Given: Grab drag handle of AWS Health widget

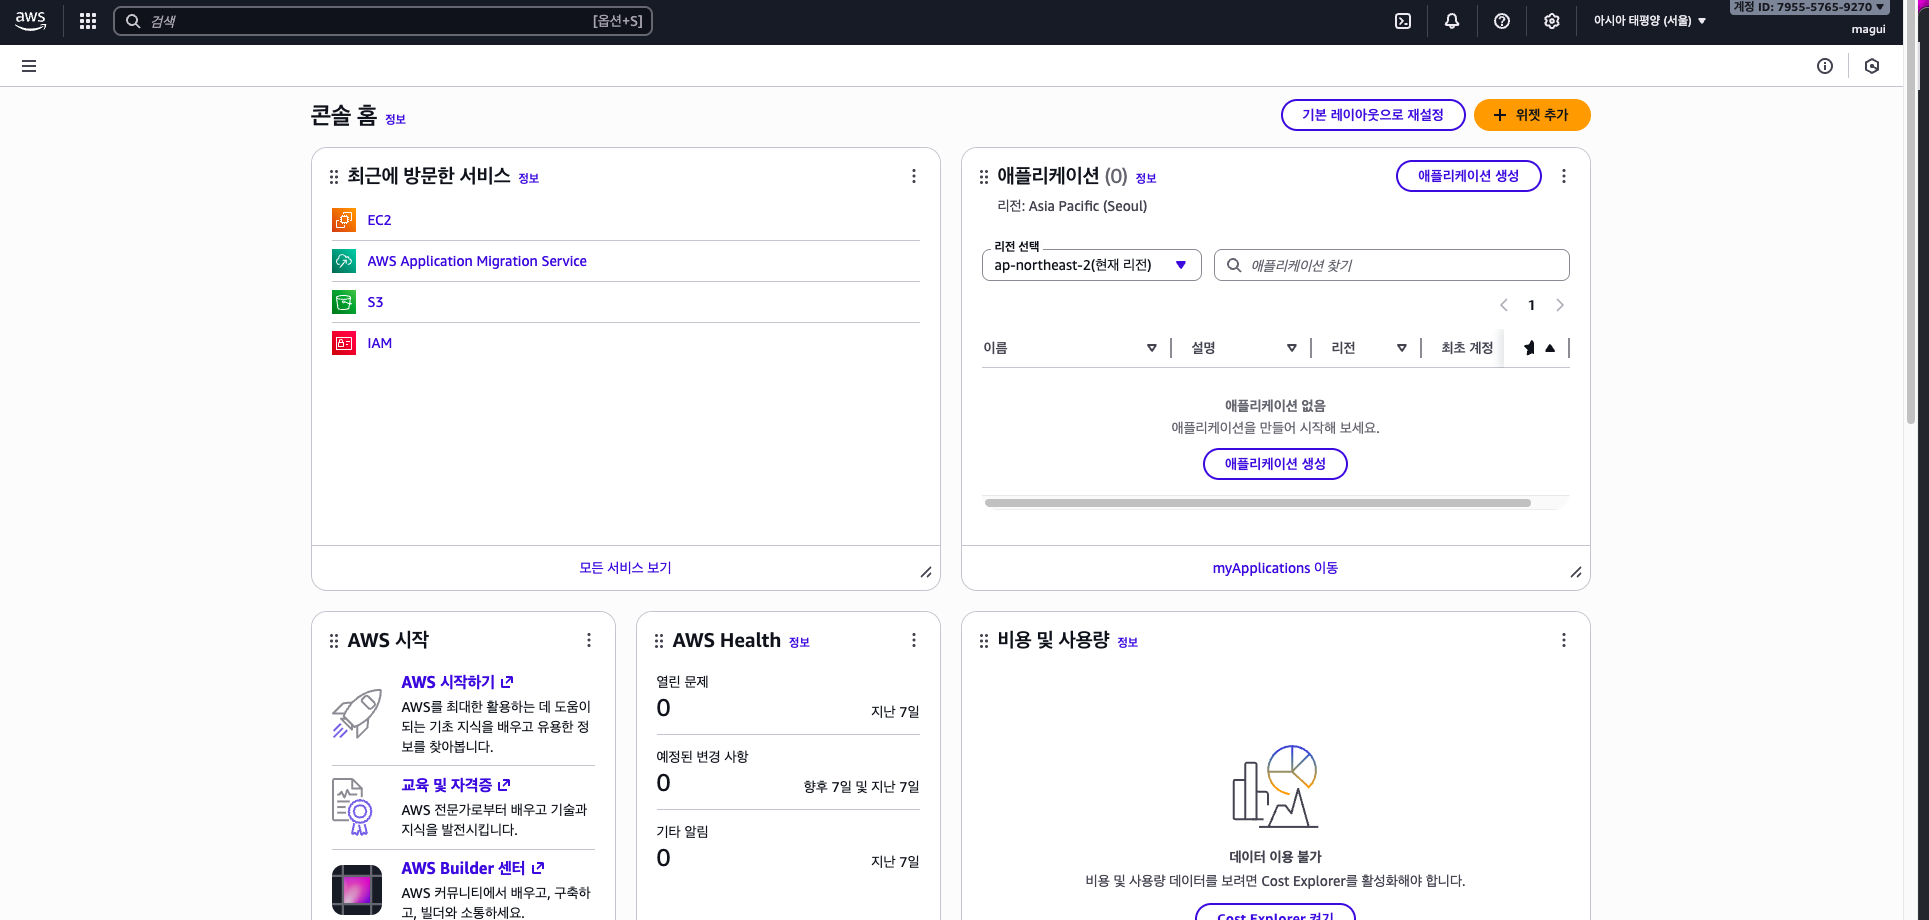Looking at the screenshot, I should click(x=659, y=641).
